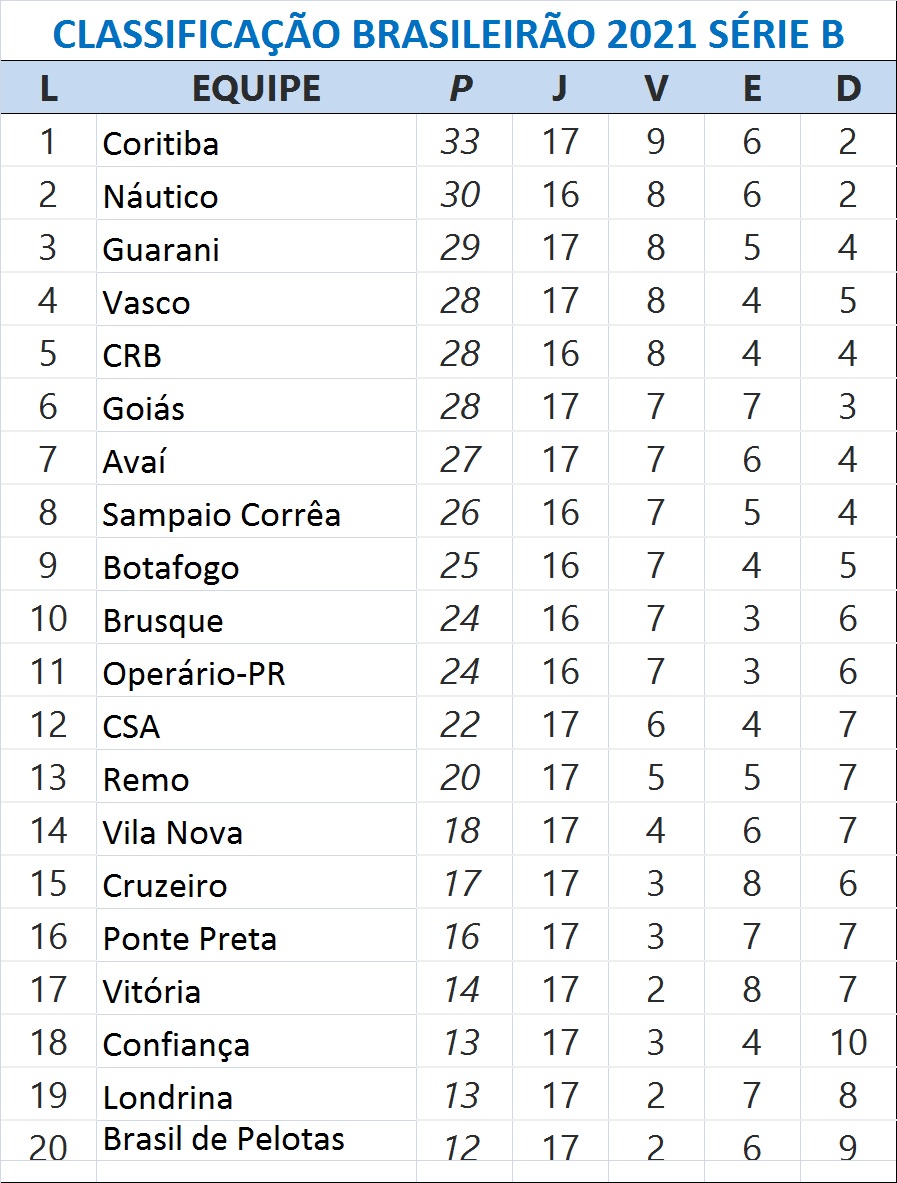Click the italic P column header
The image size is (897, 1183).
click(x=460, y=89)
